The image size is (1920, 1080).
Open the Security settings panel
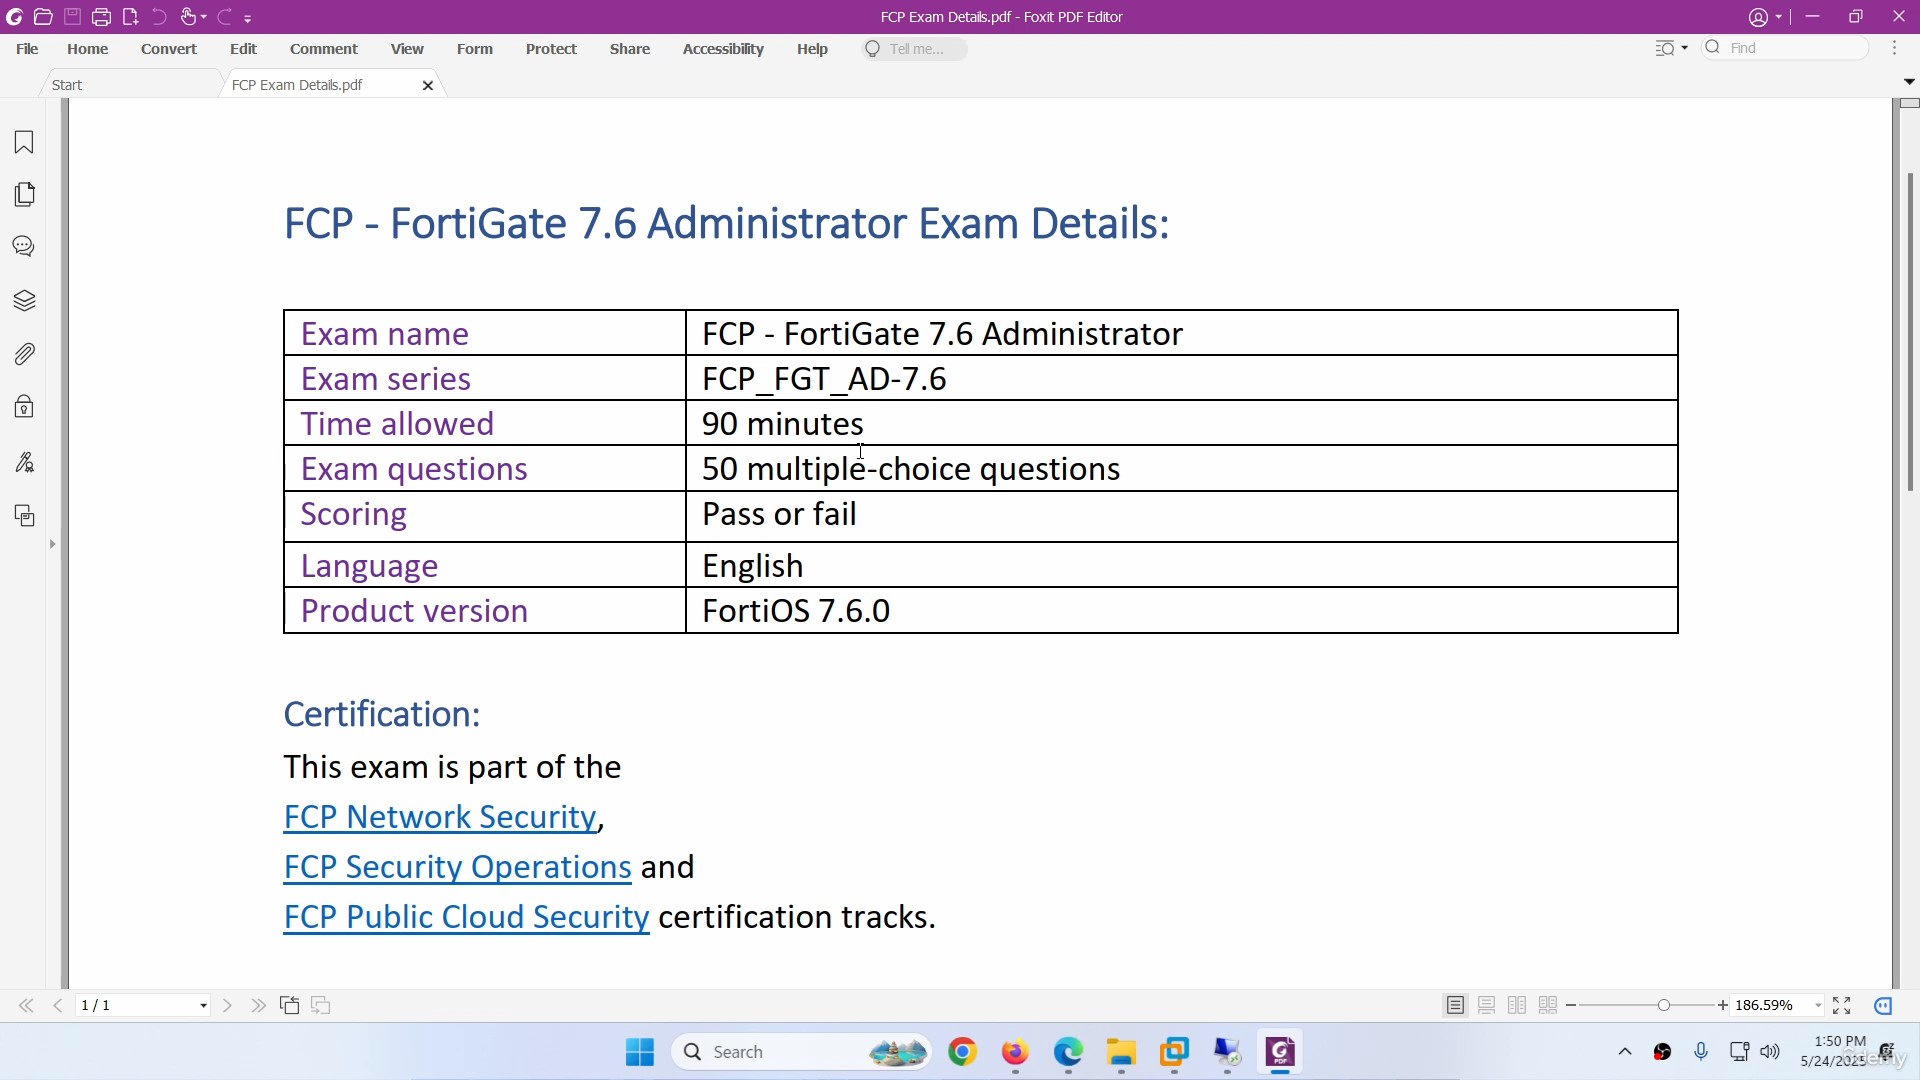(24, 407)
